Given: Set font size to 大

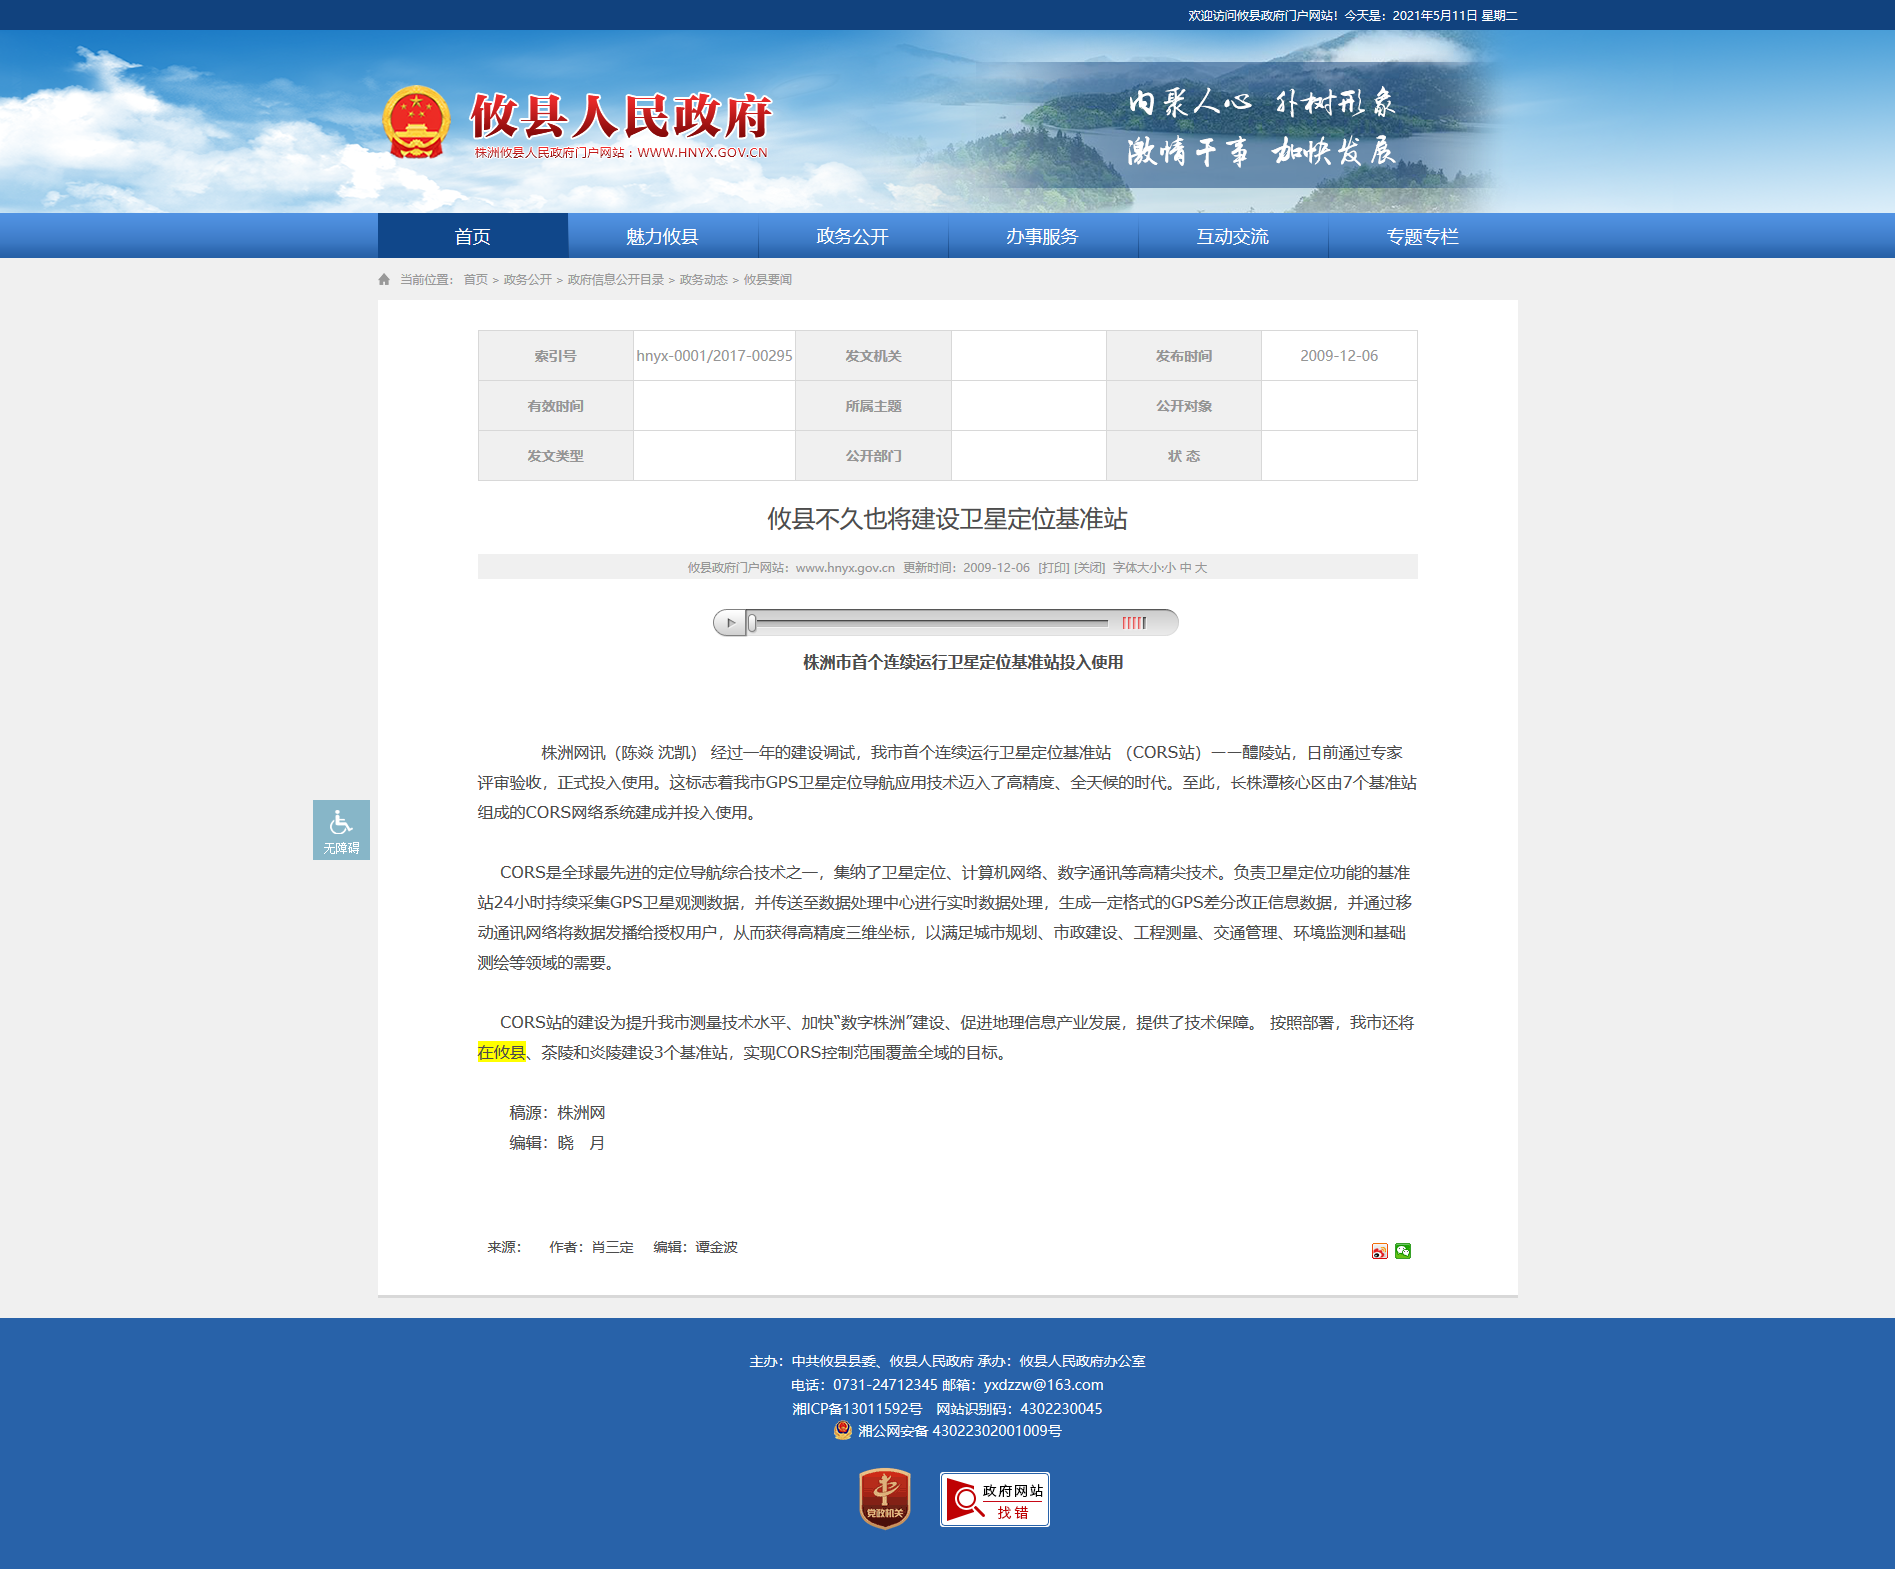Looking at the screenshot, I should [x=1201, y=568].
